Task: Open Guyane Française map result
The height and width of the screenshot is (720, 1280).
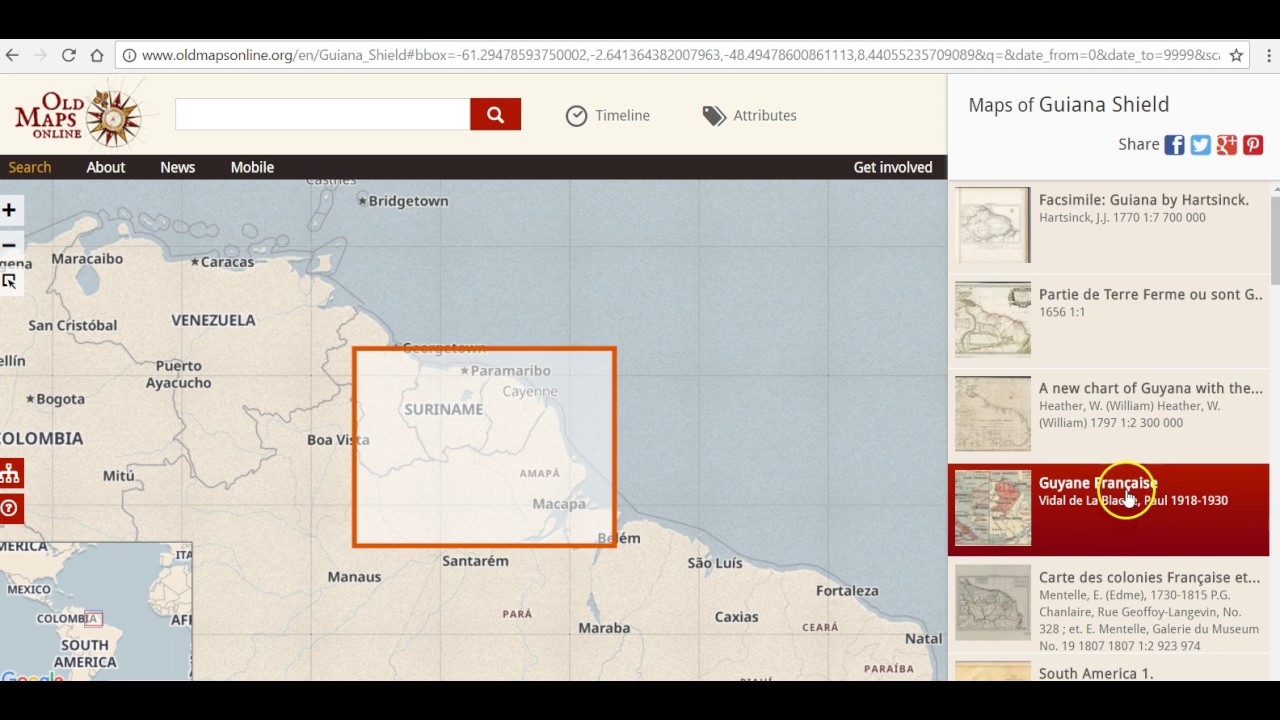Action: click(1108, 509)
